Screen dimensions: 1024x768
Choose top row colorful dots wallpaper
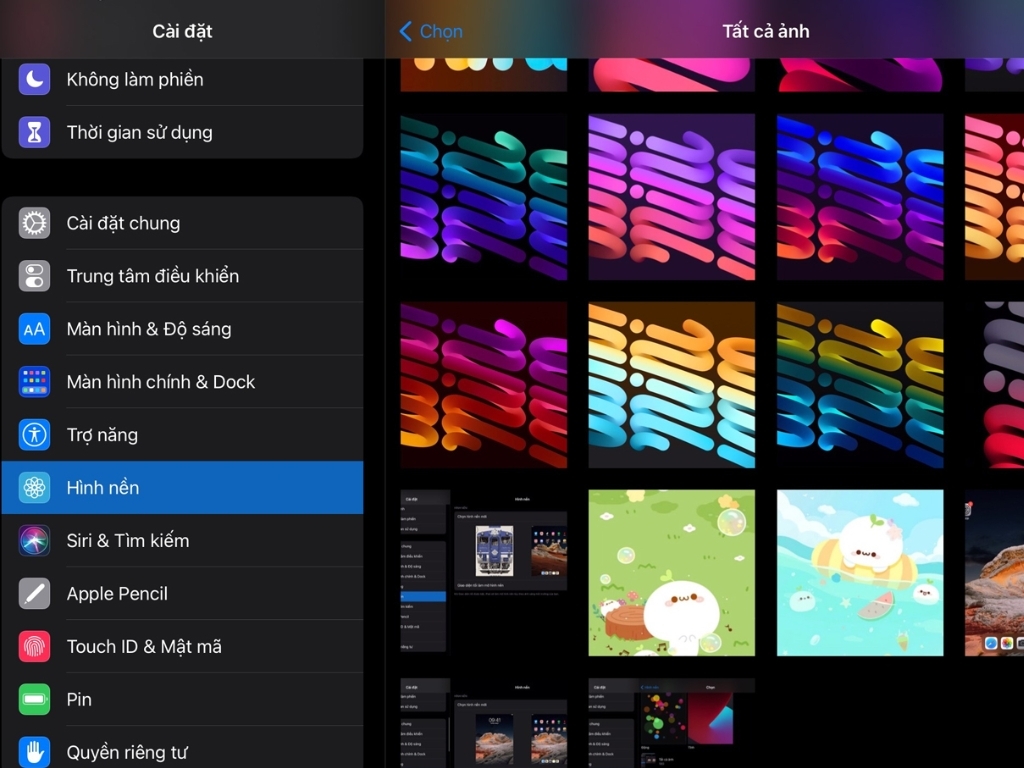point(483,74)
